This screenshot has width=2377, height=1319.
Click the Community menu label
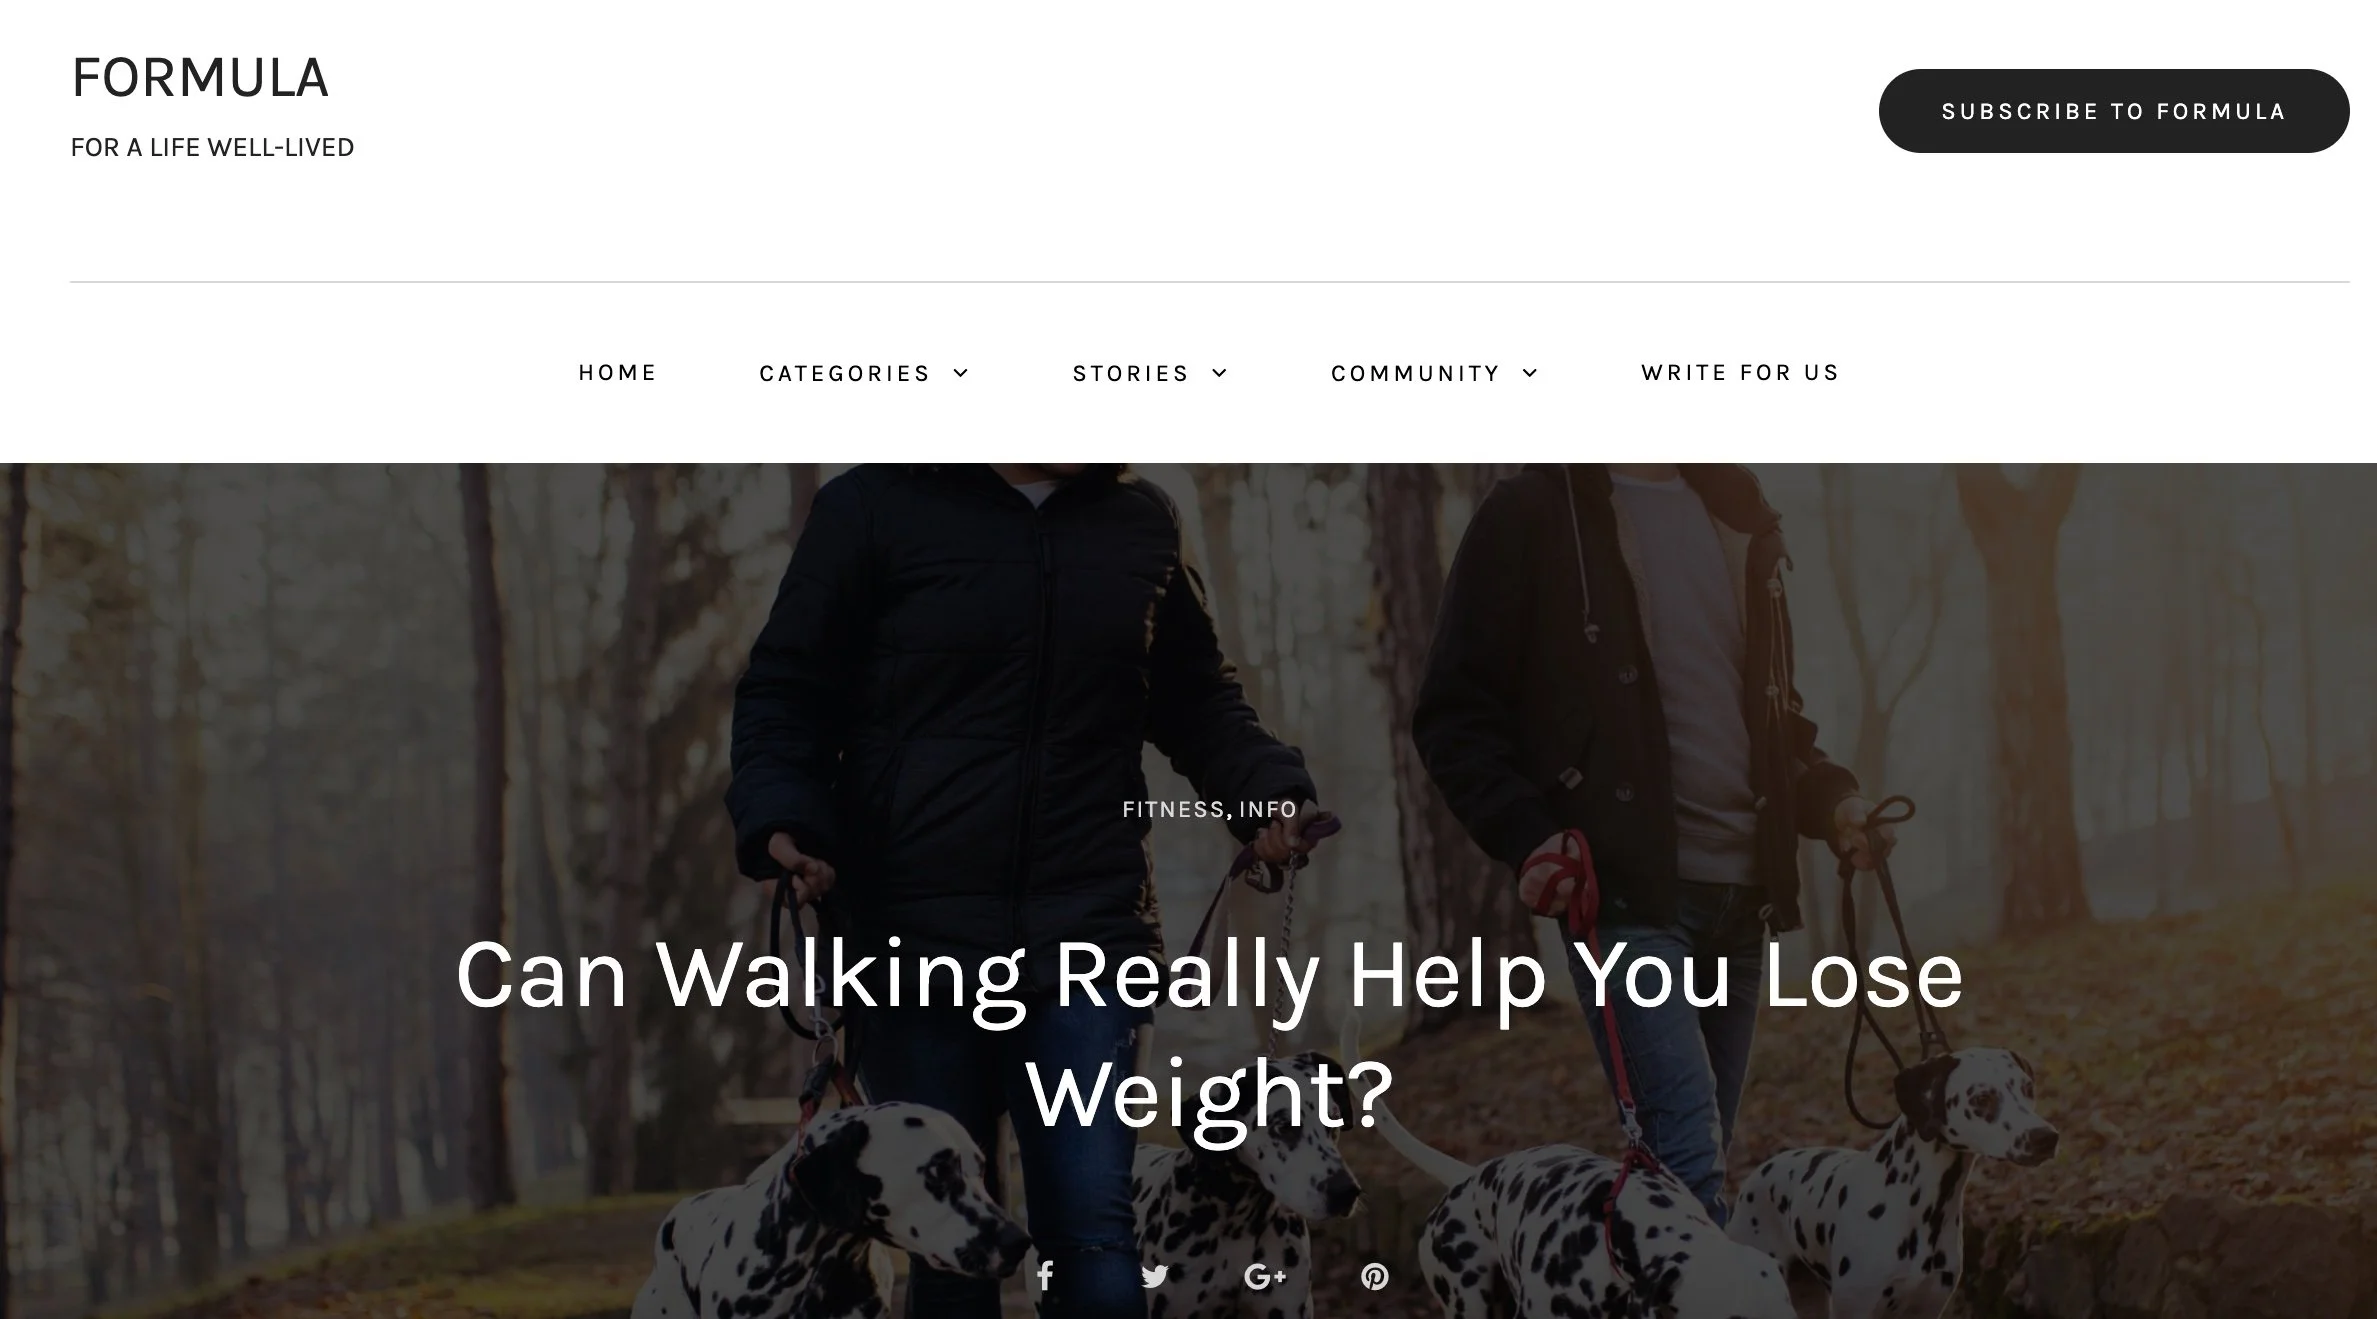point(1416,373)
